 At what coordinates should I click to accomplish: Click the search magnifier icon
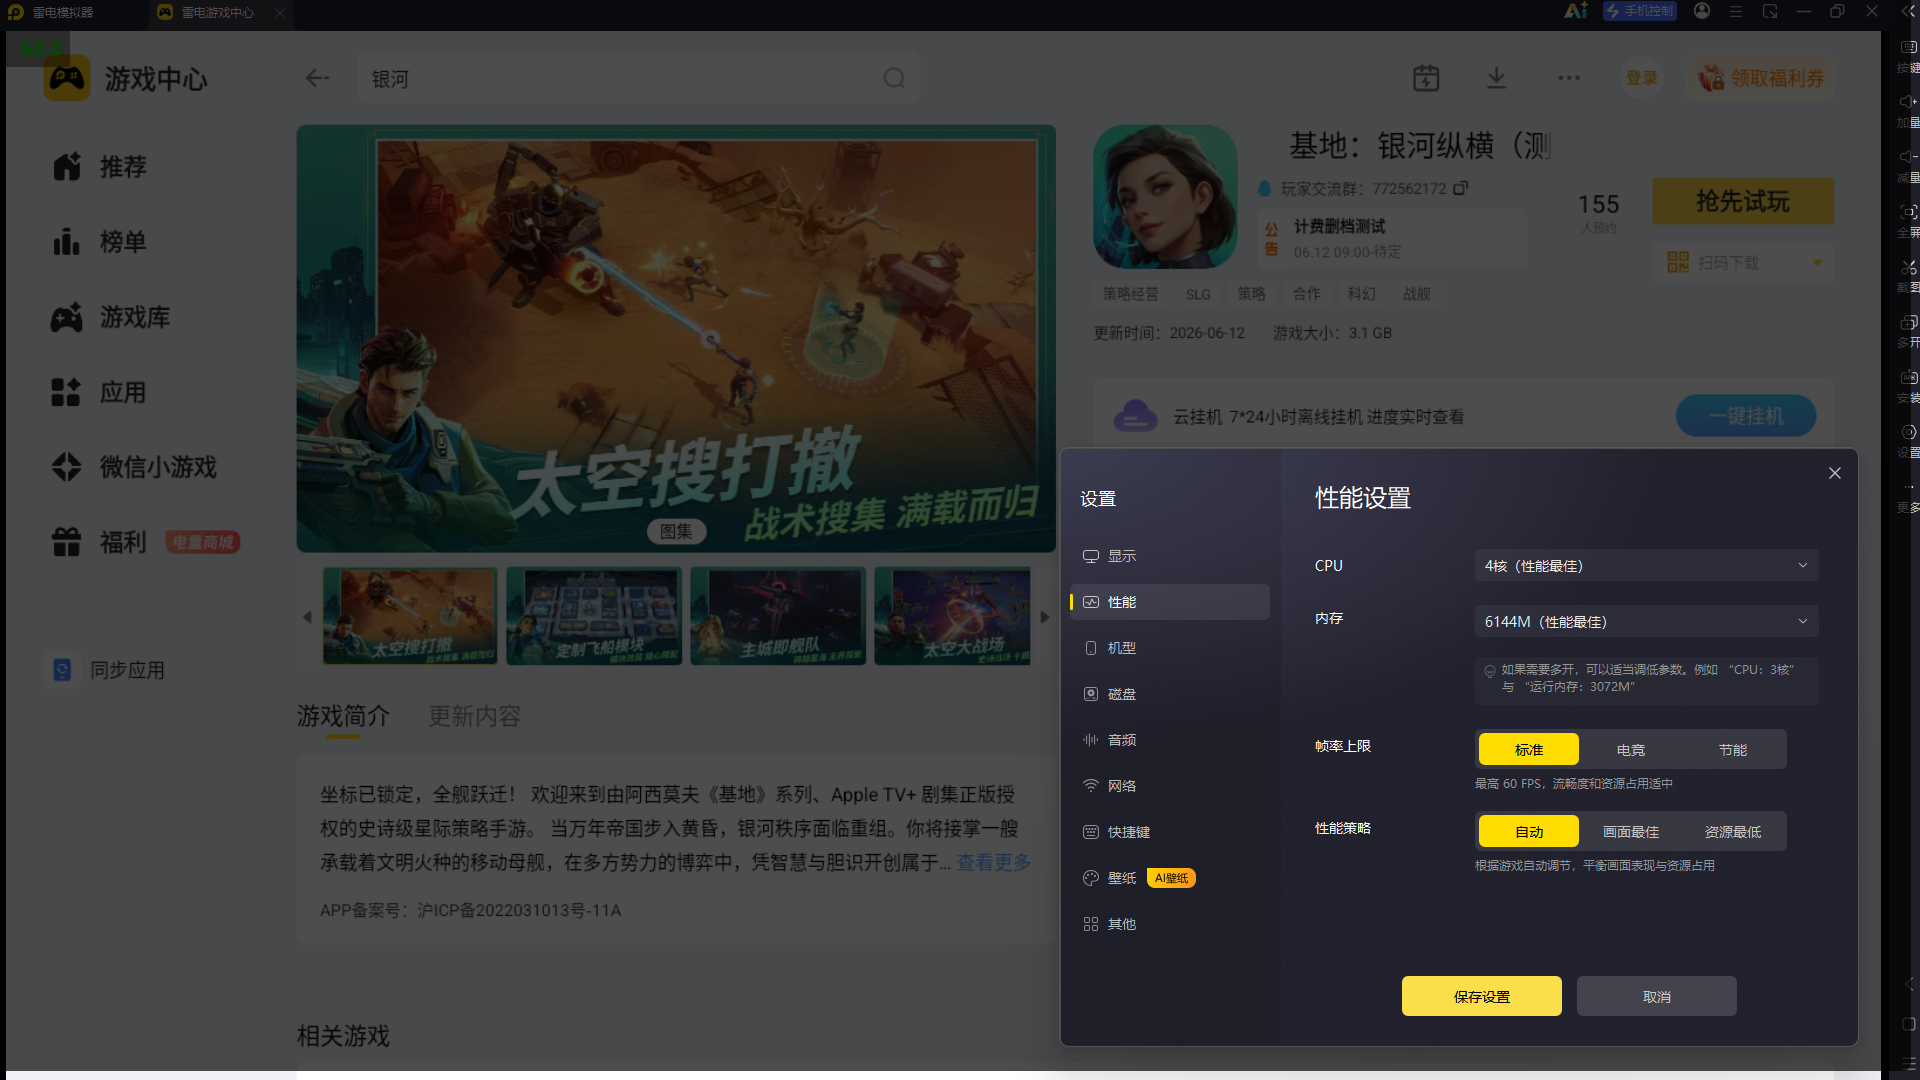pyautogui.click(x=894, y=78)
